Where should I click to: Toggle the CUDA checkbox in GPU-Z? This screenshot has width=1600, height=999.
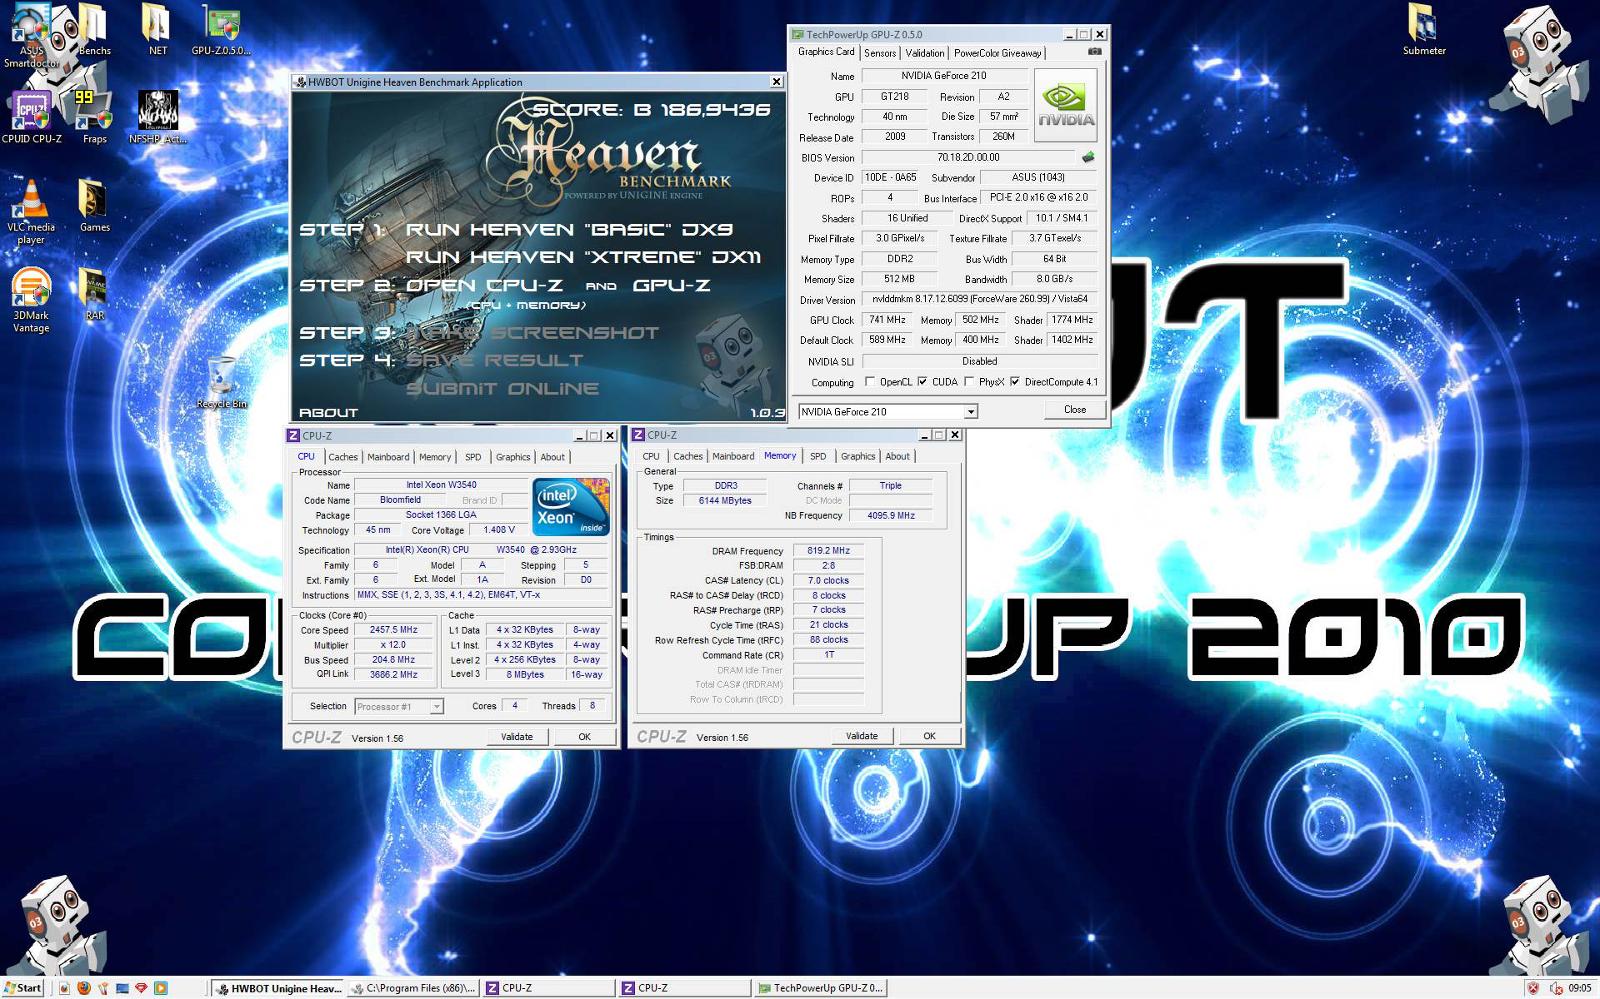[922, 381]
